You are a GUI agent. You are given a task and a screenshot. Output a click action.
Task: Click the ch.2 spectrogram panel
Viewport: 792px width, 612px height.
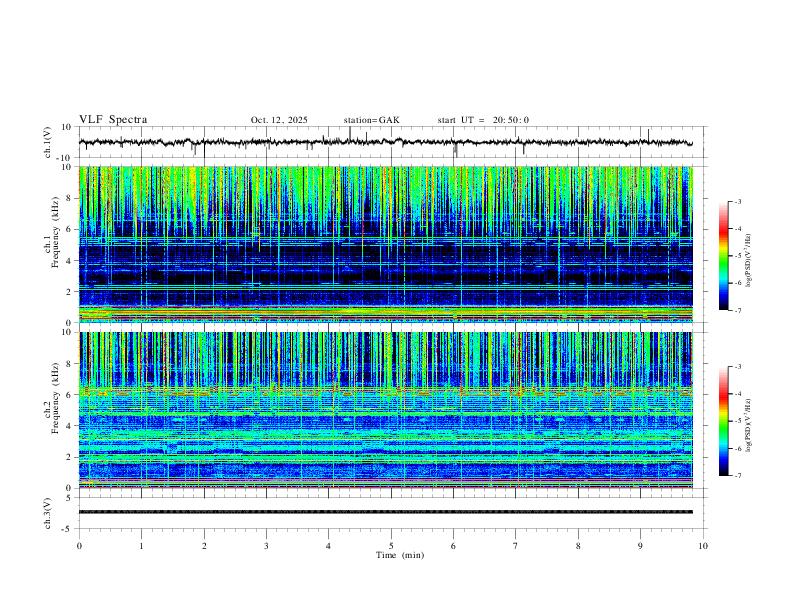click(386, 410)
